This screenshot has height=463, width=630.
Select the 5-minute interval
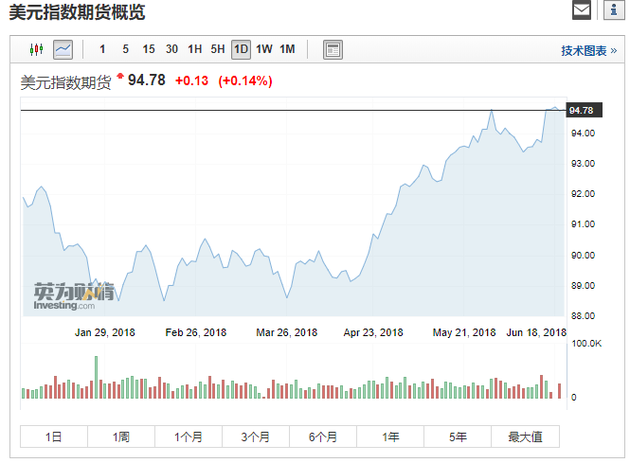[x=125, y=49]
